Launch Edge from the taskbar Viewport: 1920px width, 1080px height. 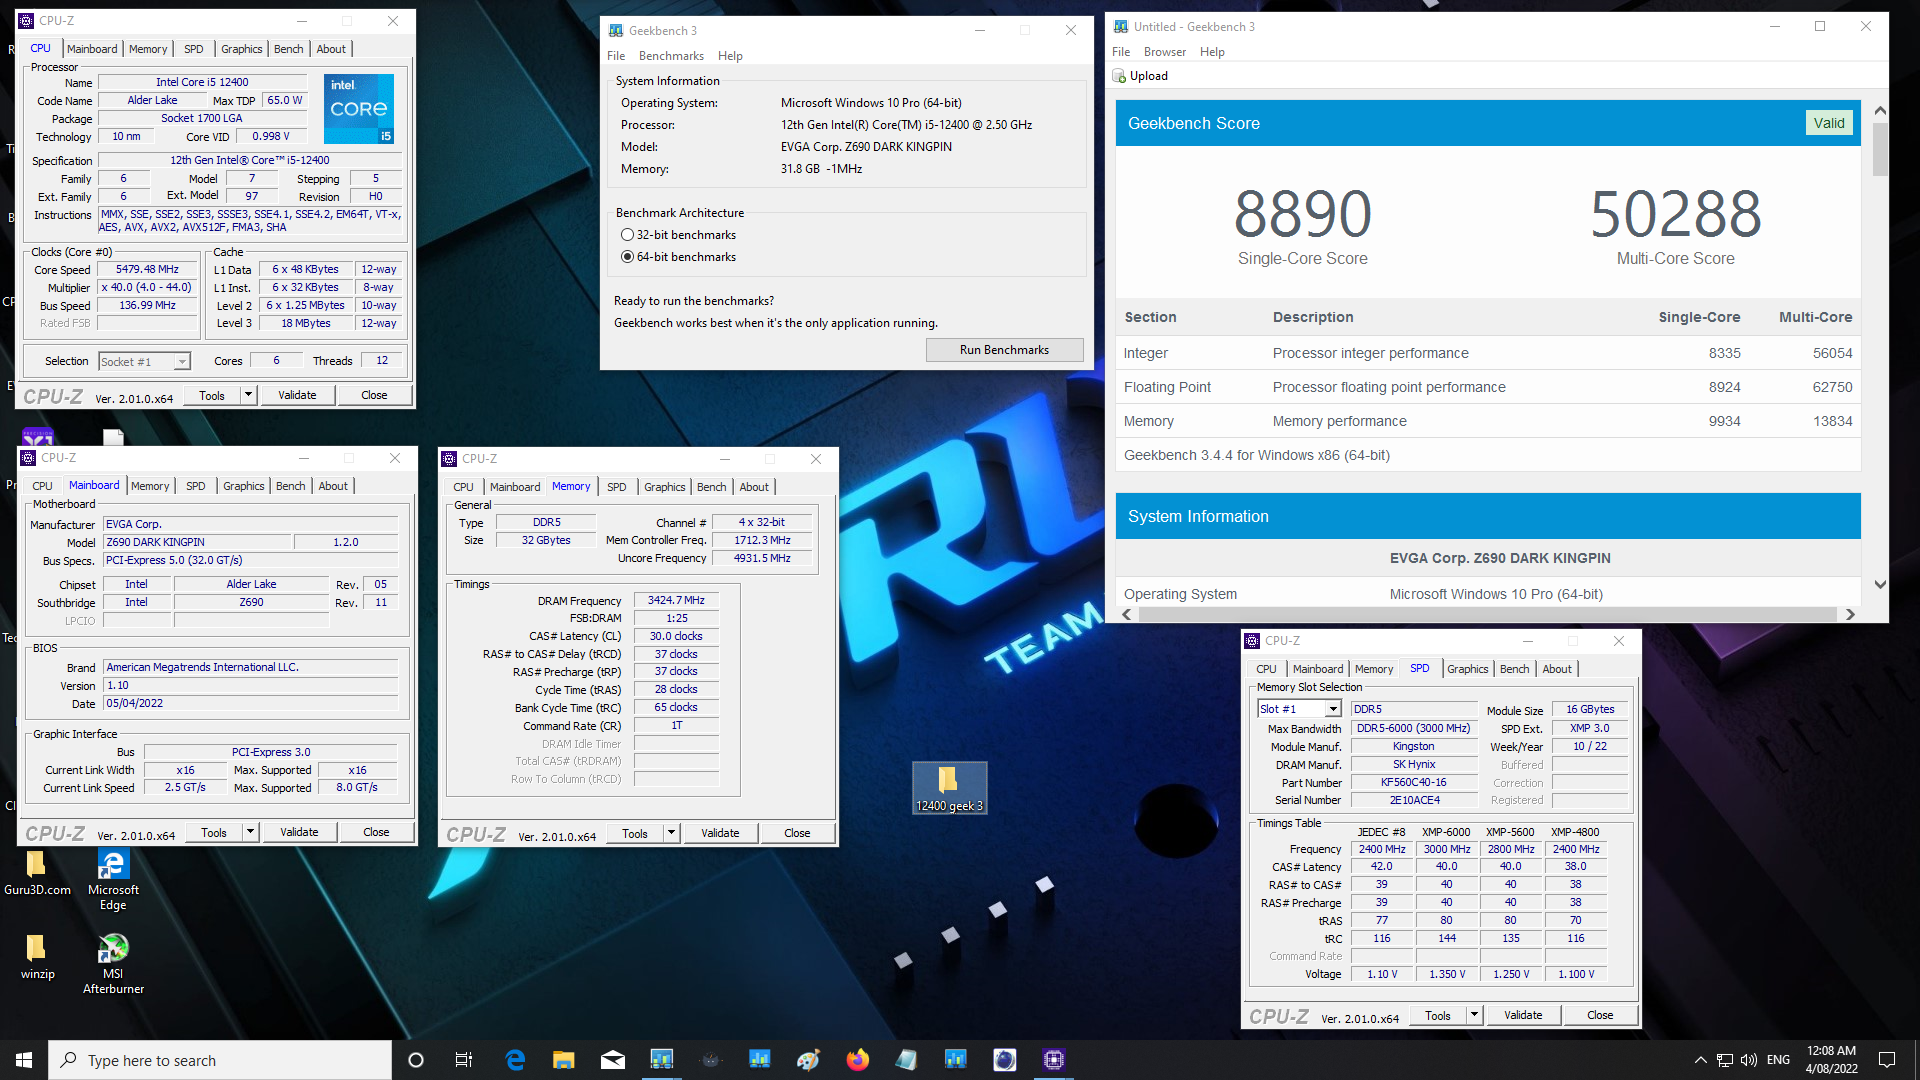tap(515, 1060)
